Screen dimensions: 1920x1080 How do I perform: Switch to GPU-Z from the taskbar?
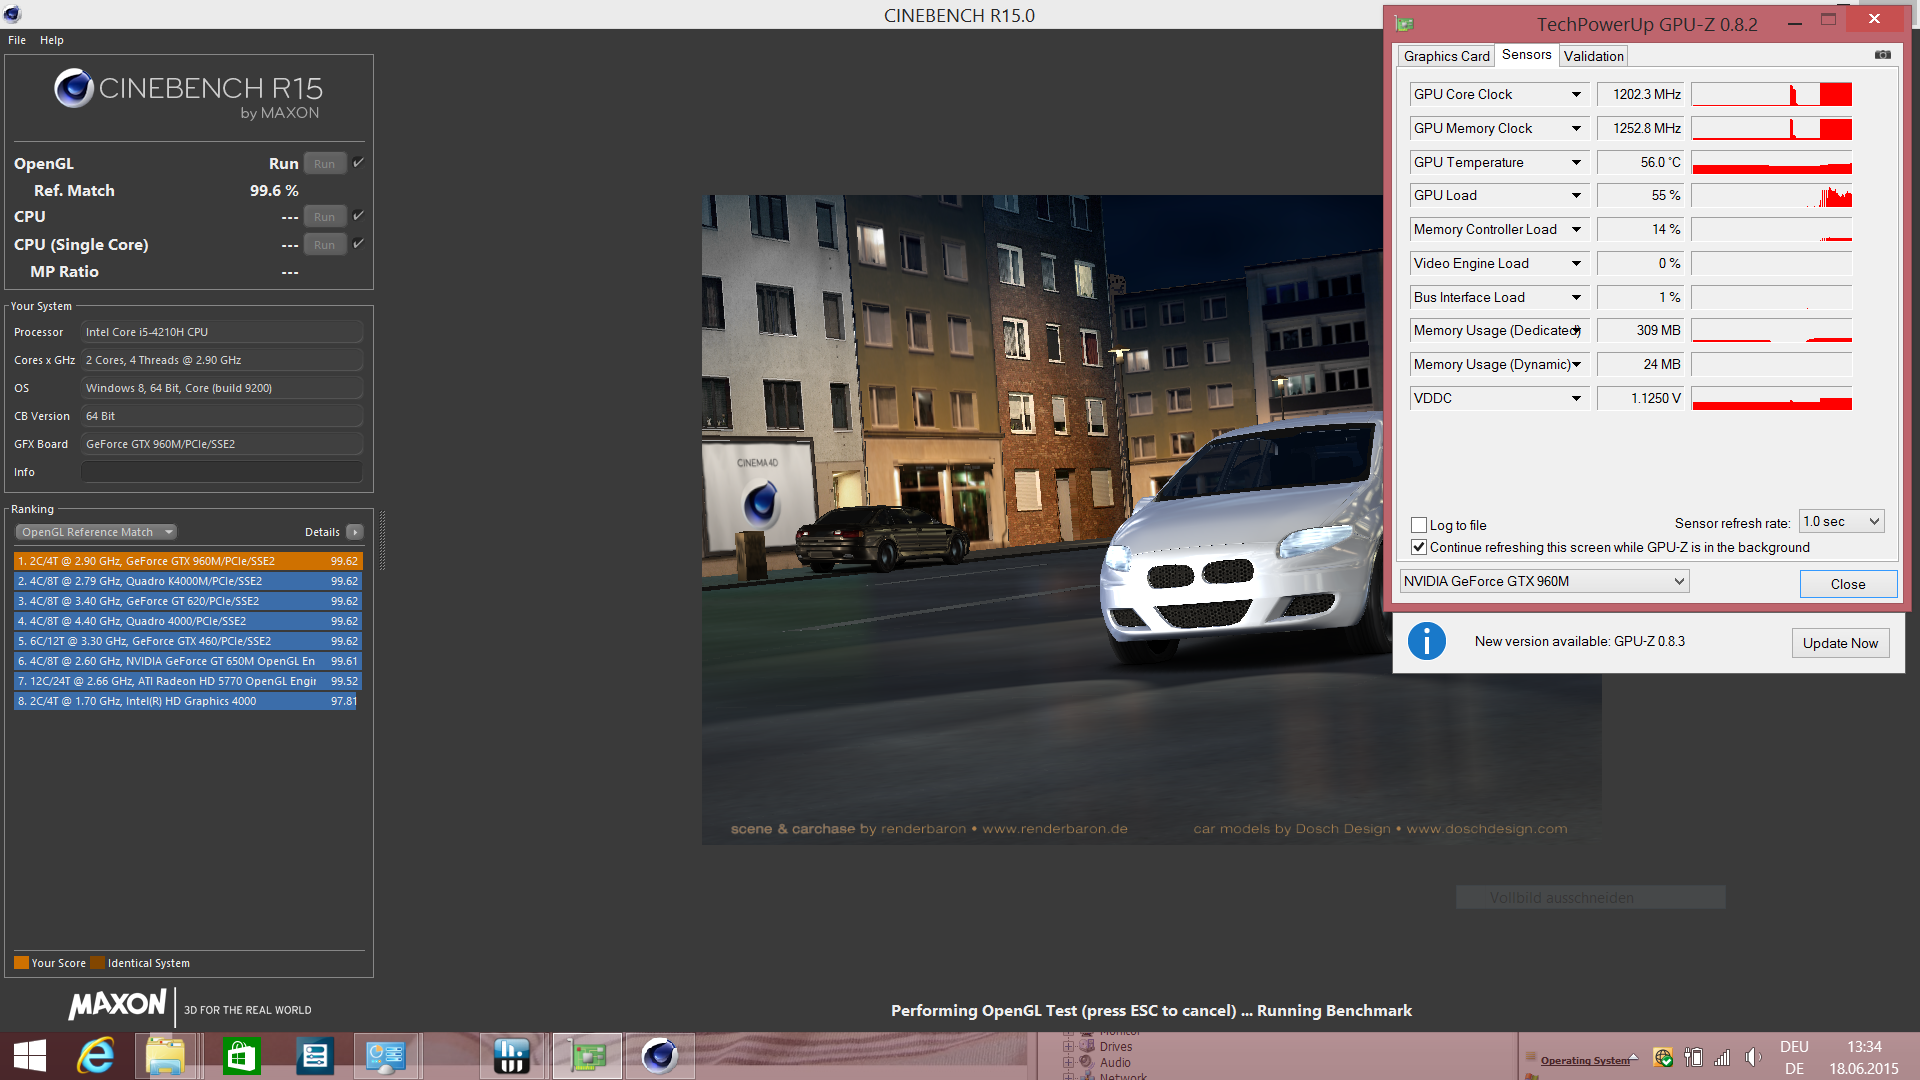(x=587, y=1056)
